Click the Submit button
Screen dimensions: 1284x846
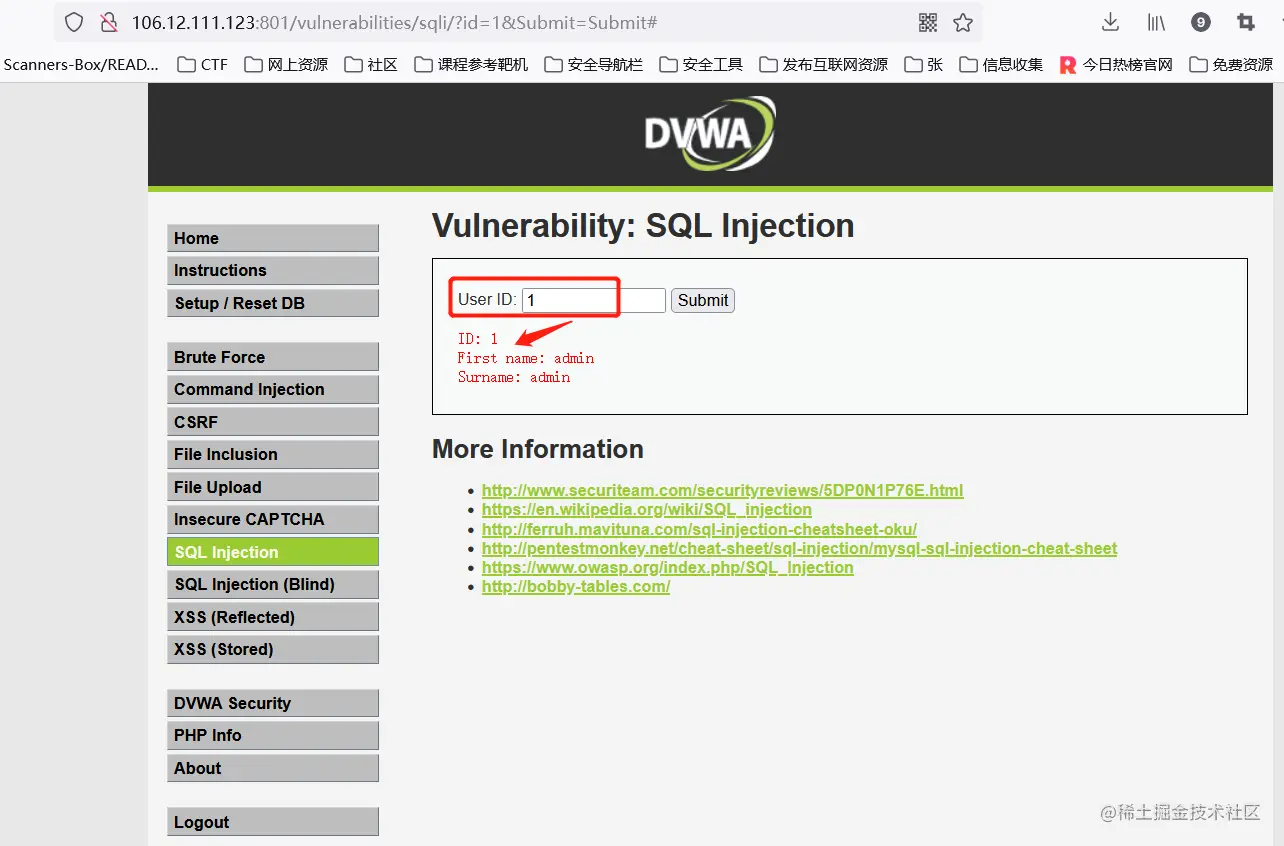703,300
